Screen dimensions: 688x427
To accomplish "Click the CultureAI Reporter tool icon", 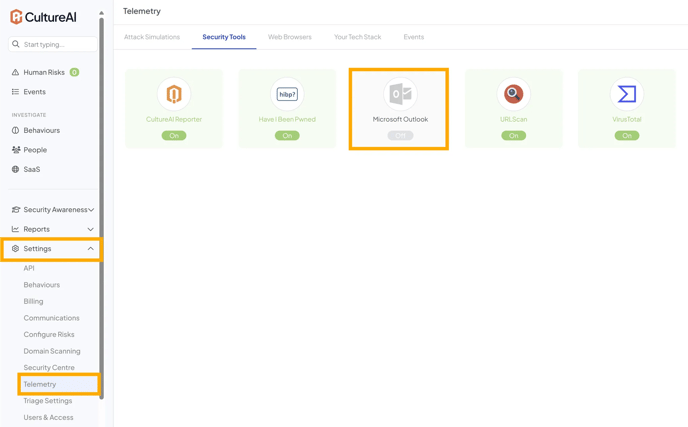I will (174, 94).
